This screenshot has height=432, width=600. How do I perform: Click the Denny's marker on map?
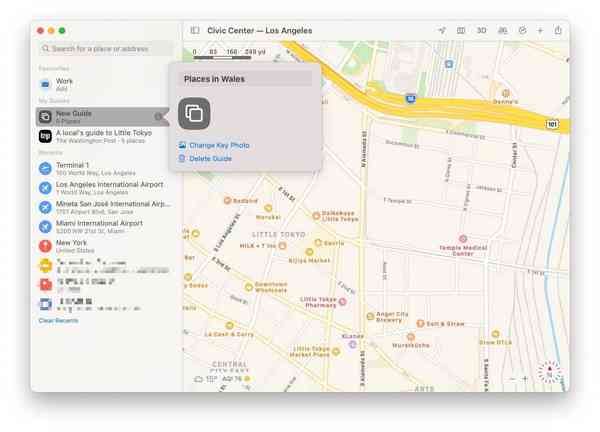point(506,93)
